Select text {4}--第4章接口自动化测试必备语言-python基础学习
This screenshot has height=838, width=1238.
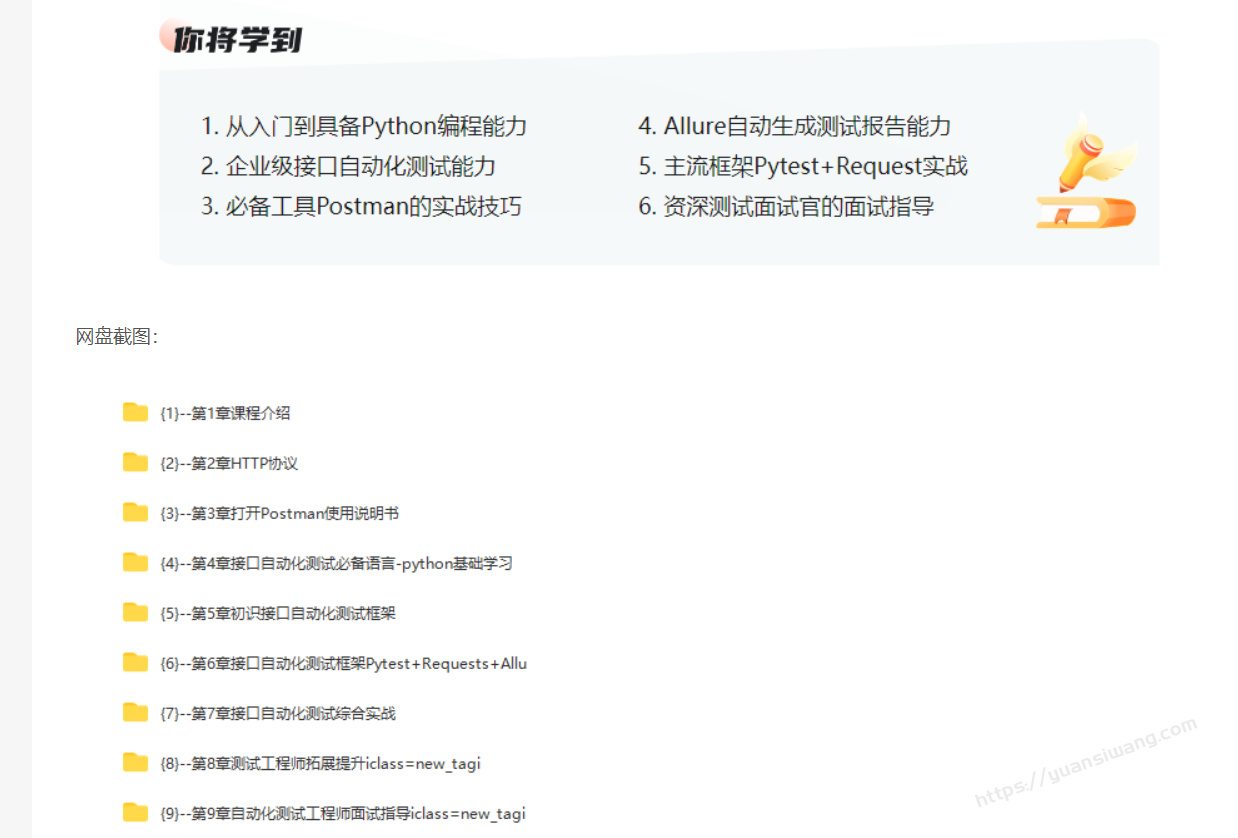tap(336, 563)
